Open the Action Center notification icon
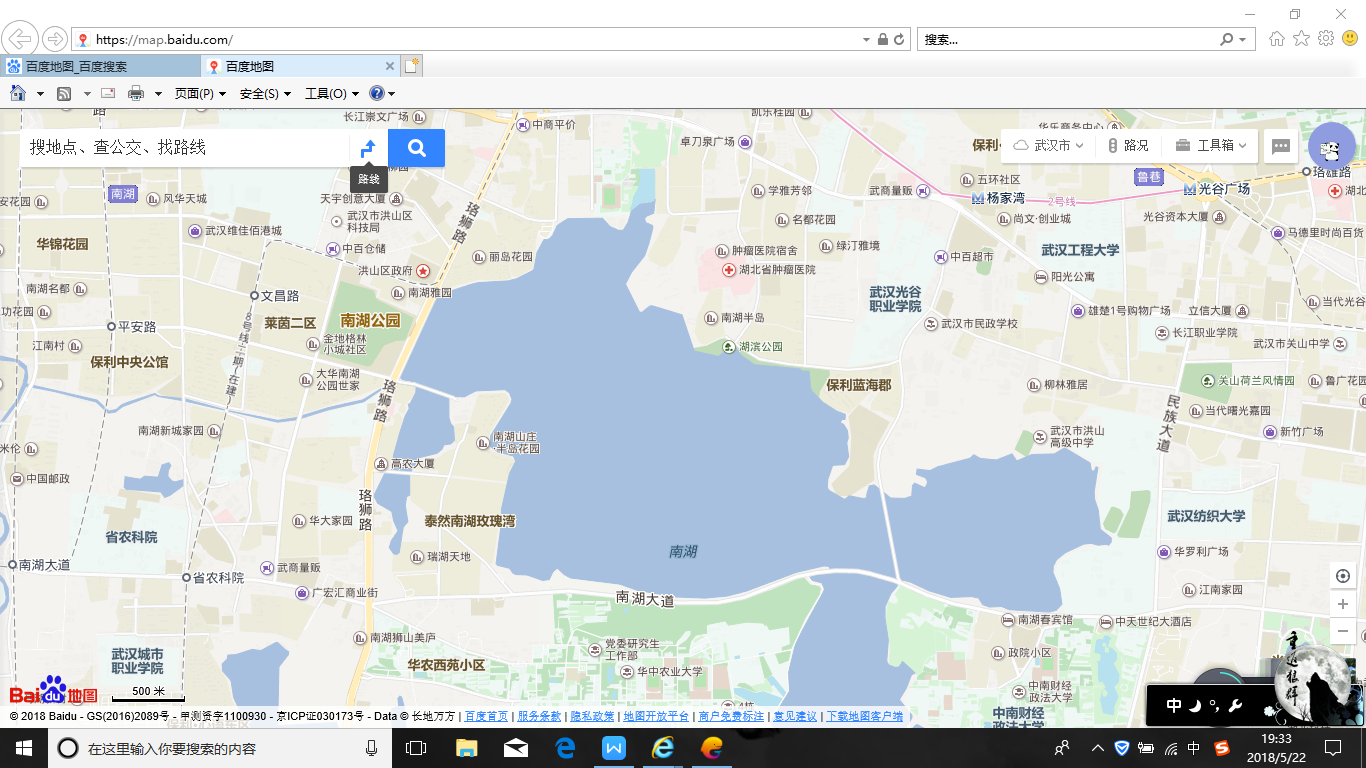Viewport: 1366px width, 768px height. click(1333, 748)
